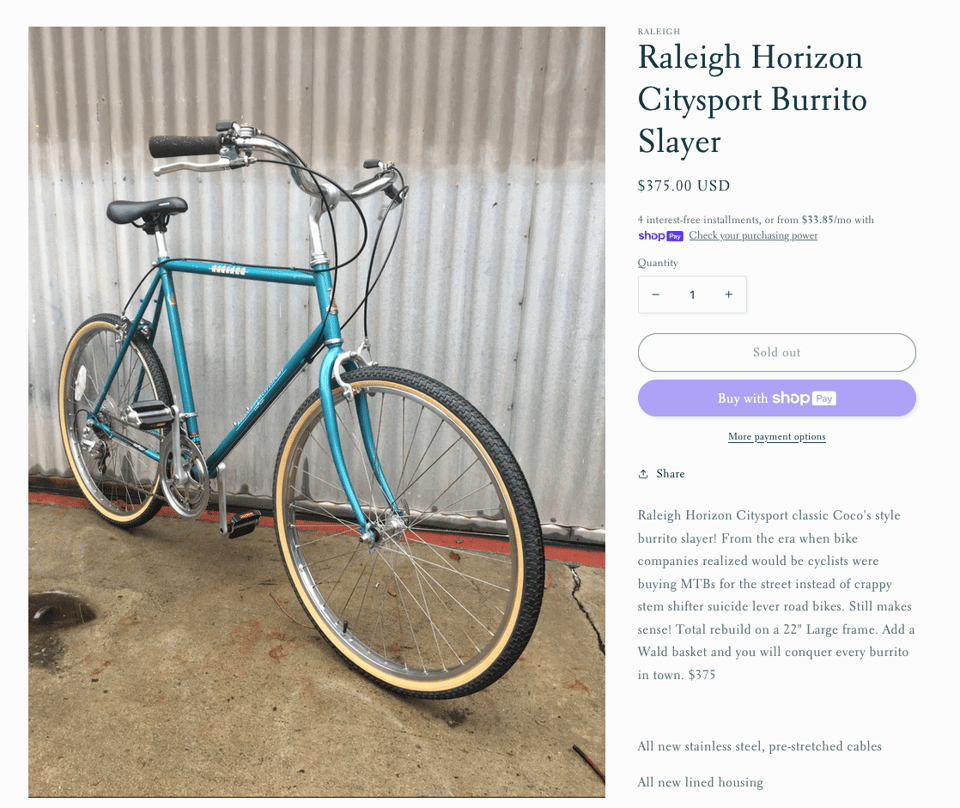Click the pre-stretched cables line of text
Image resolution: width=960 pixels, height=808 pixels.
759,746
